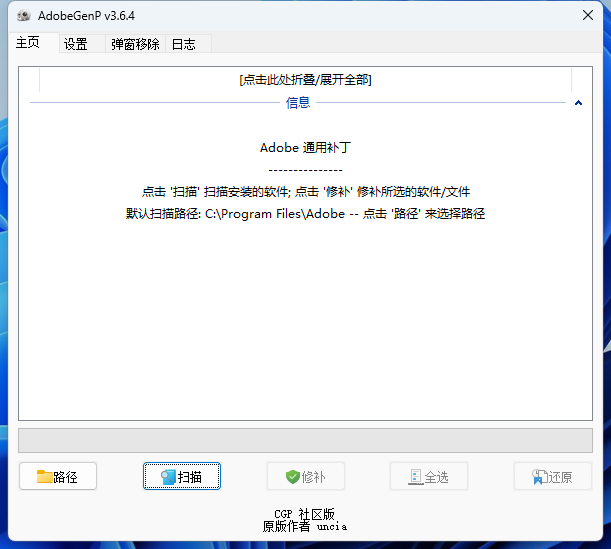
Task: Click [点击此处折叠/展开全部] header
Action: pos(305,79)
